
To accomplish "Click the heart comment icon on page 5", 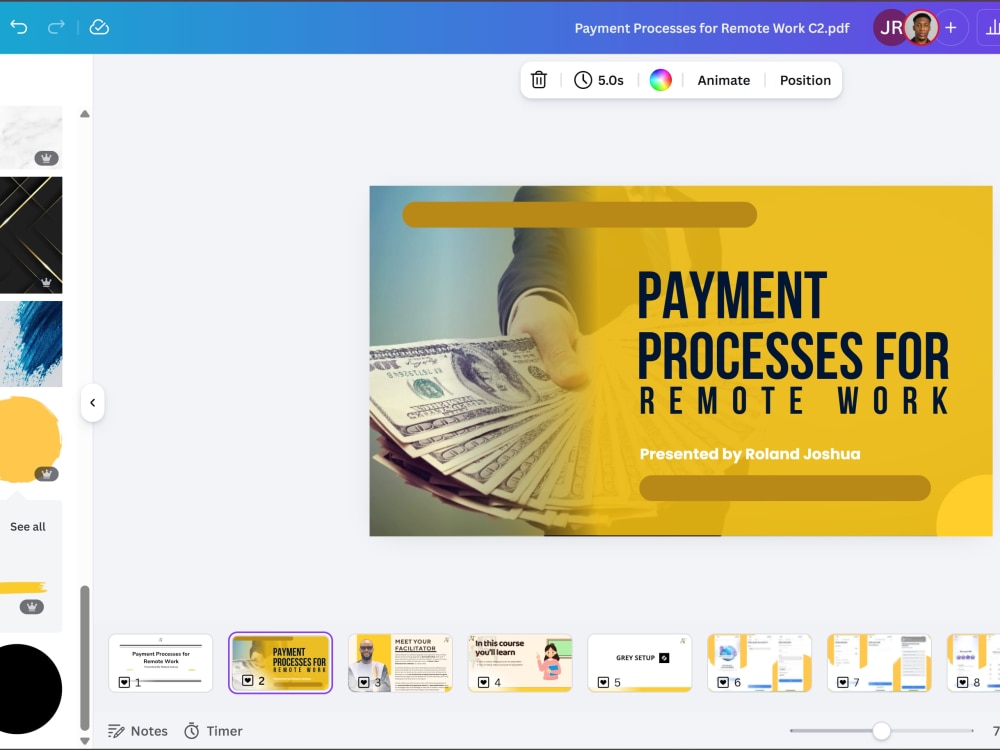I will 603,682.
